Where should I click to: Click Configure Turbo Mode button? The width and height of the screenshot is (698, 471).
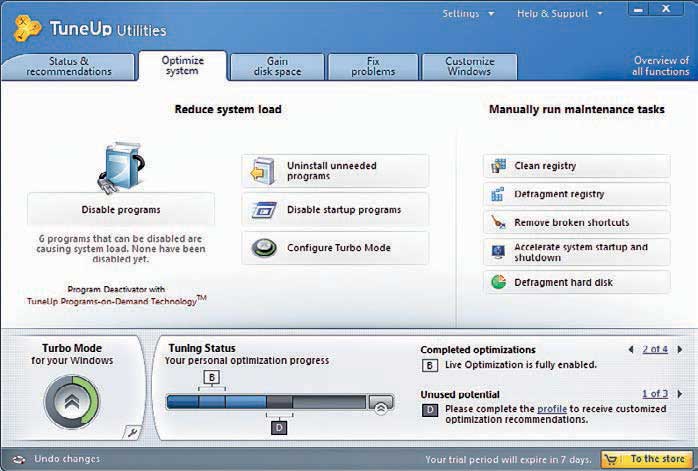tap(335, 248)
